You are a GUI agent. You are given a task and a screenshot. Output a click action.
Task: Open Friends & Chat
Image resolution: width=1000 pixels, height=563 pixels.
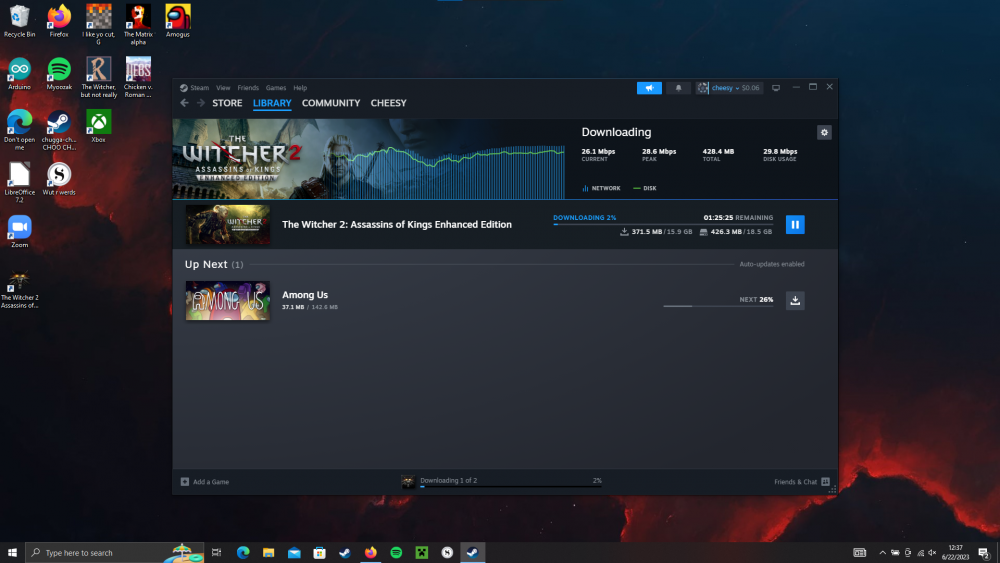(x=802, y=481)
